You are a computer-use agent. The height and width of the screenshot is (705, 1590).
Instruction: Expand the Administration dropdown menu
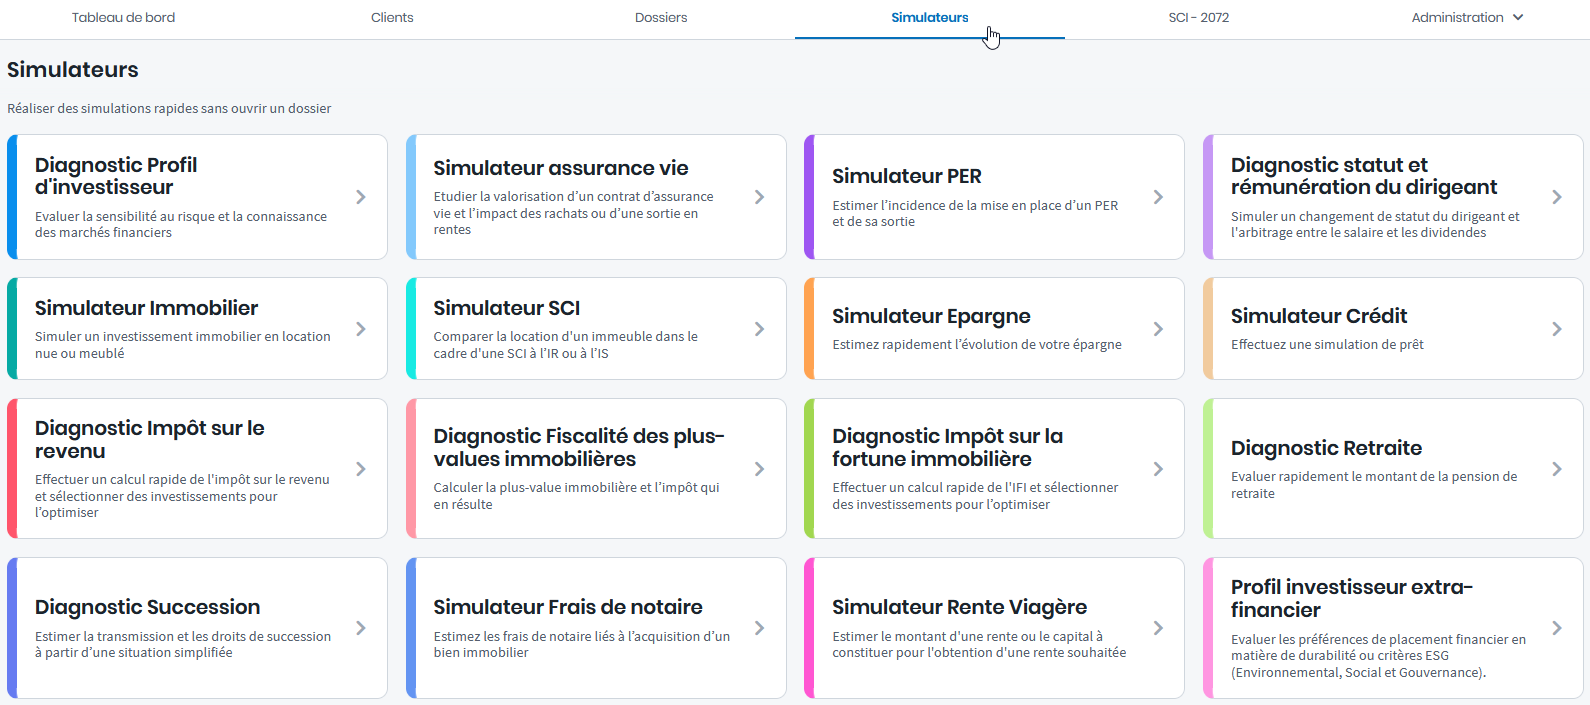click(1467, 18)
